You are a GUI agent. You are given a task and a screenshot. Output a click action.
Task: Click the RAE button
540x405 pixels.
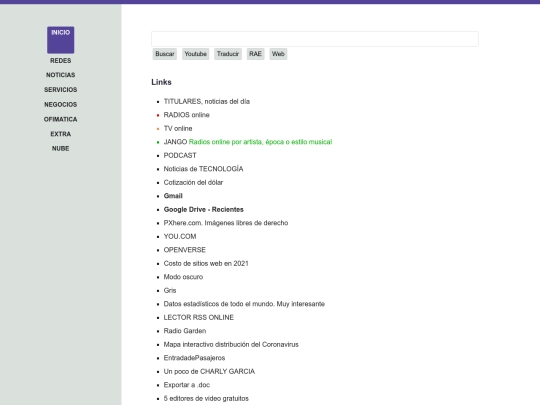coord(256,54)
